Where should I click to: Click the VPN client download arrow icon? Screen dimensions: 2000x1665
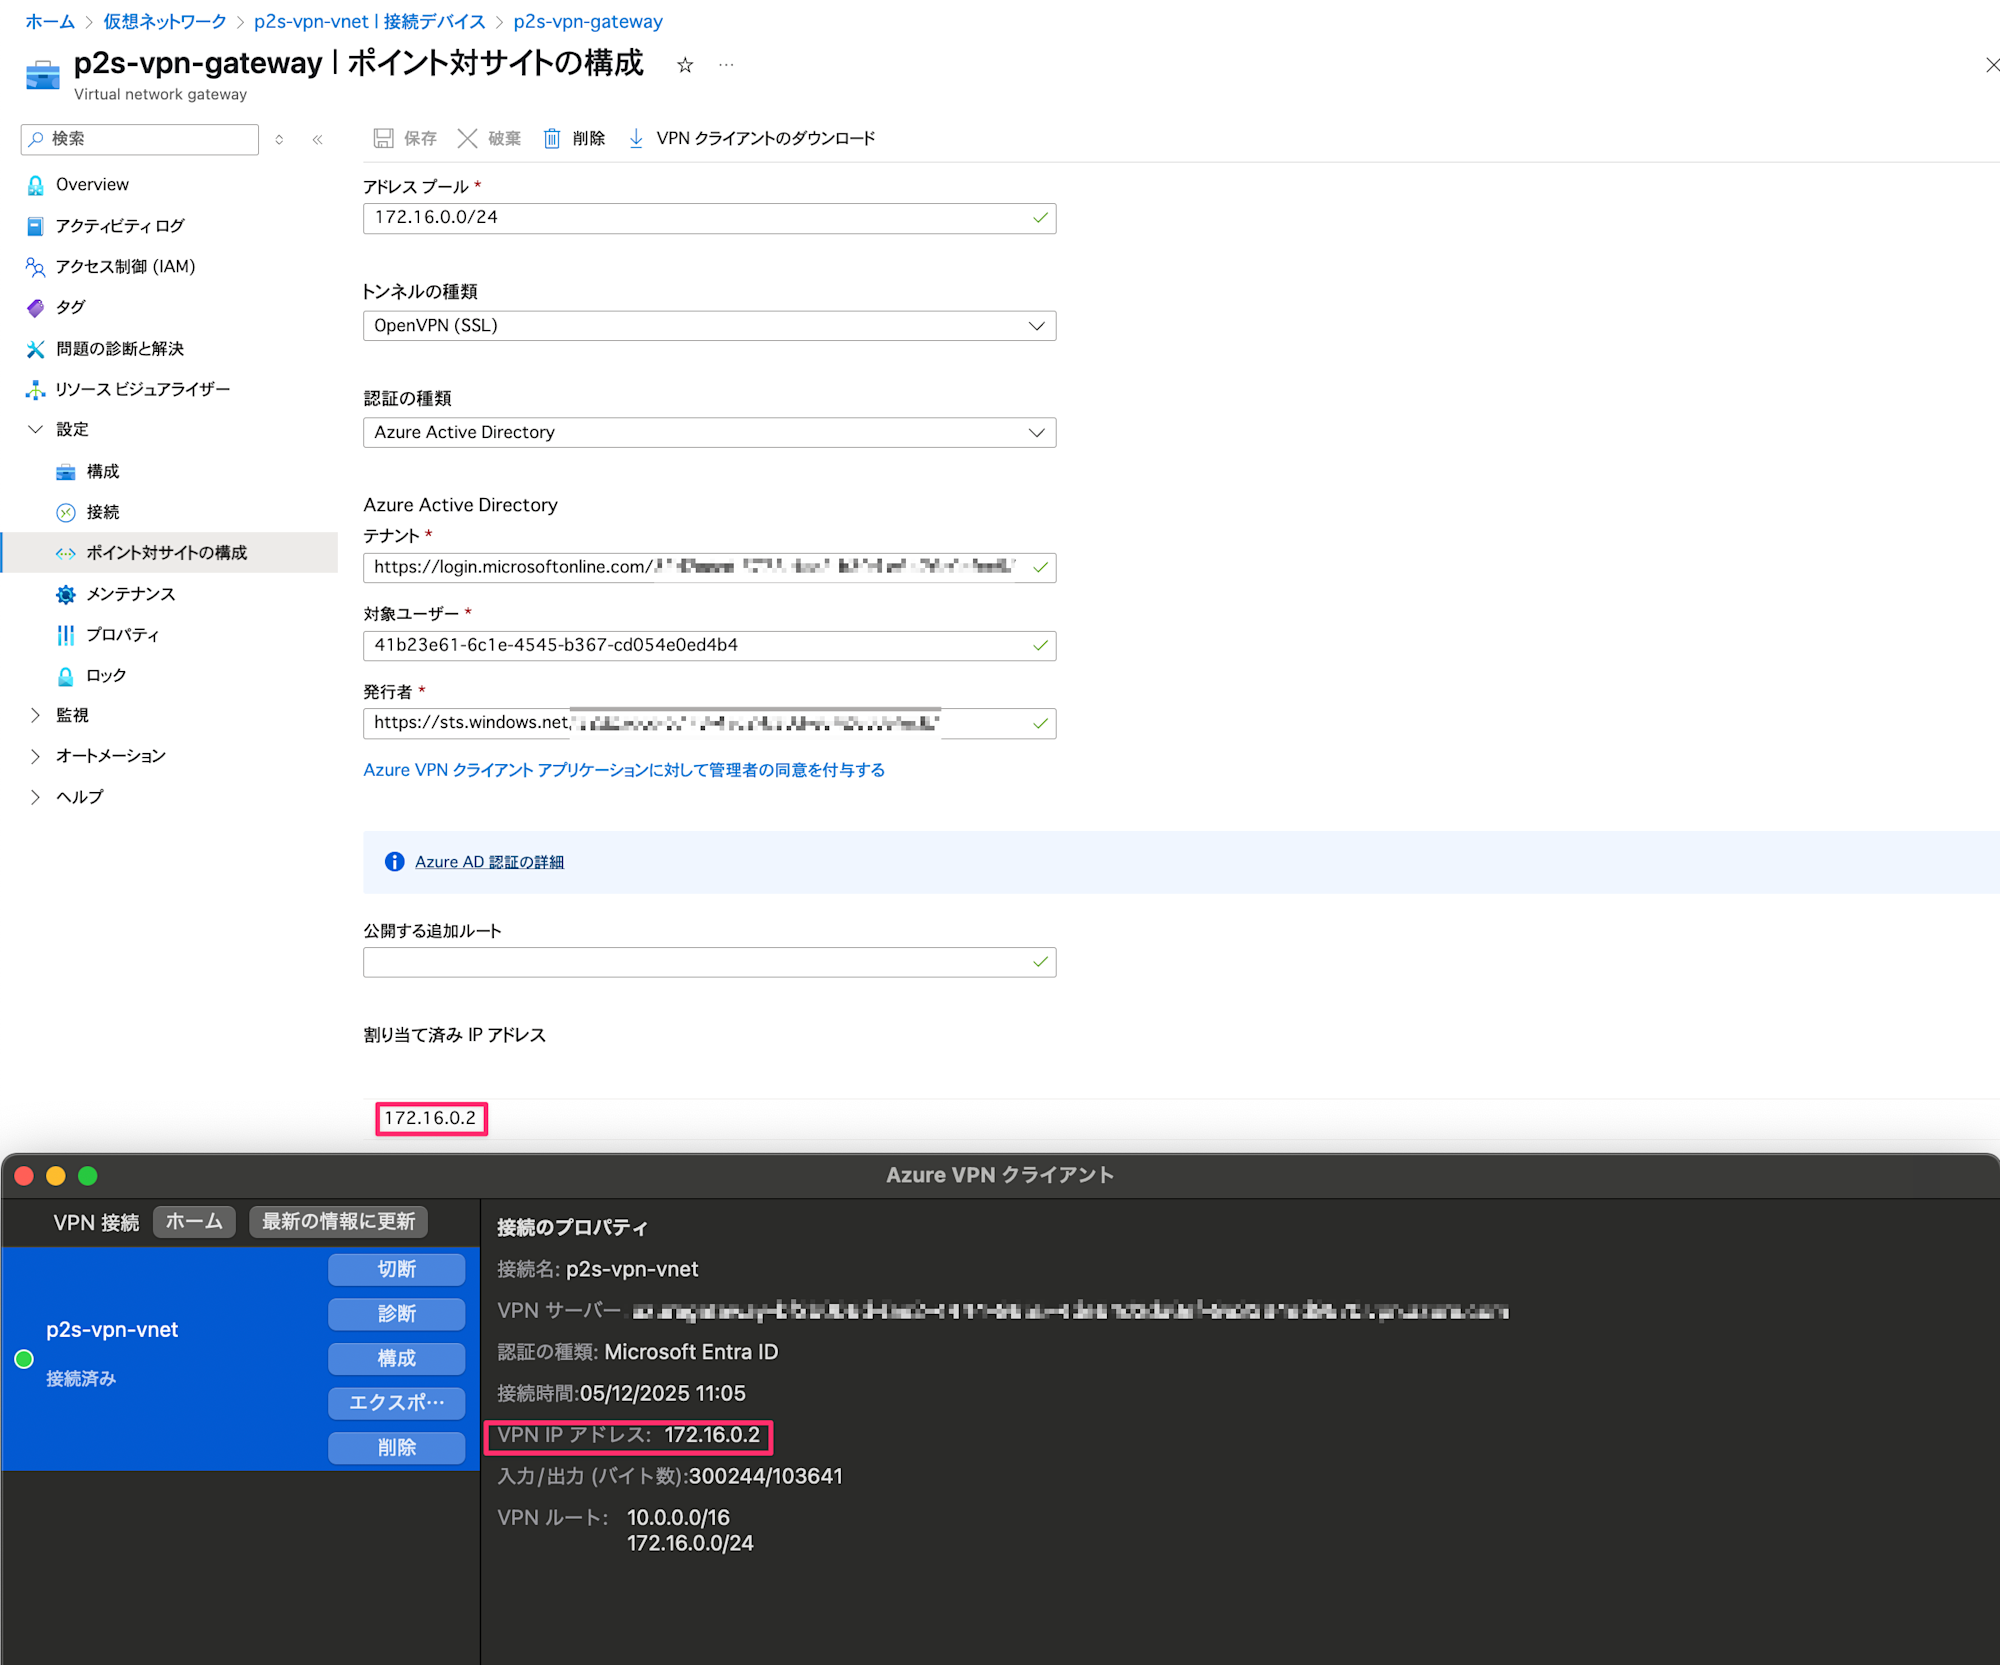pos(636,138)
